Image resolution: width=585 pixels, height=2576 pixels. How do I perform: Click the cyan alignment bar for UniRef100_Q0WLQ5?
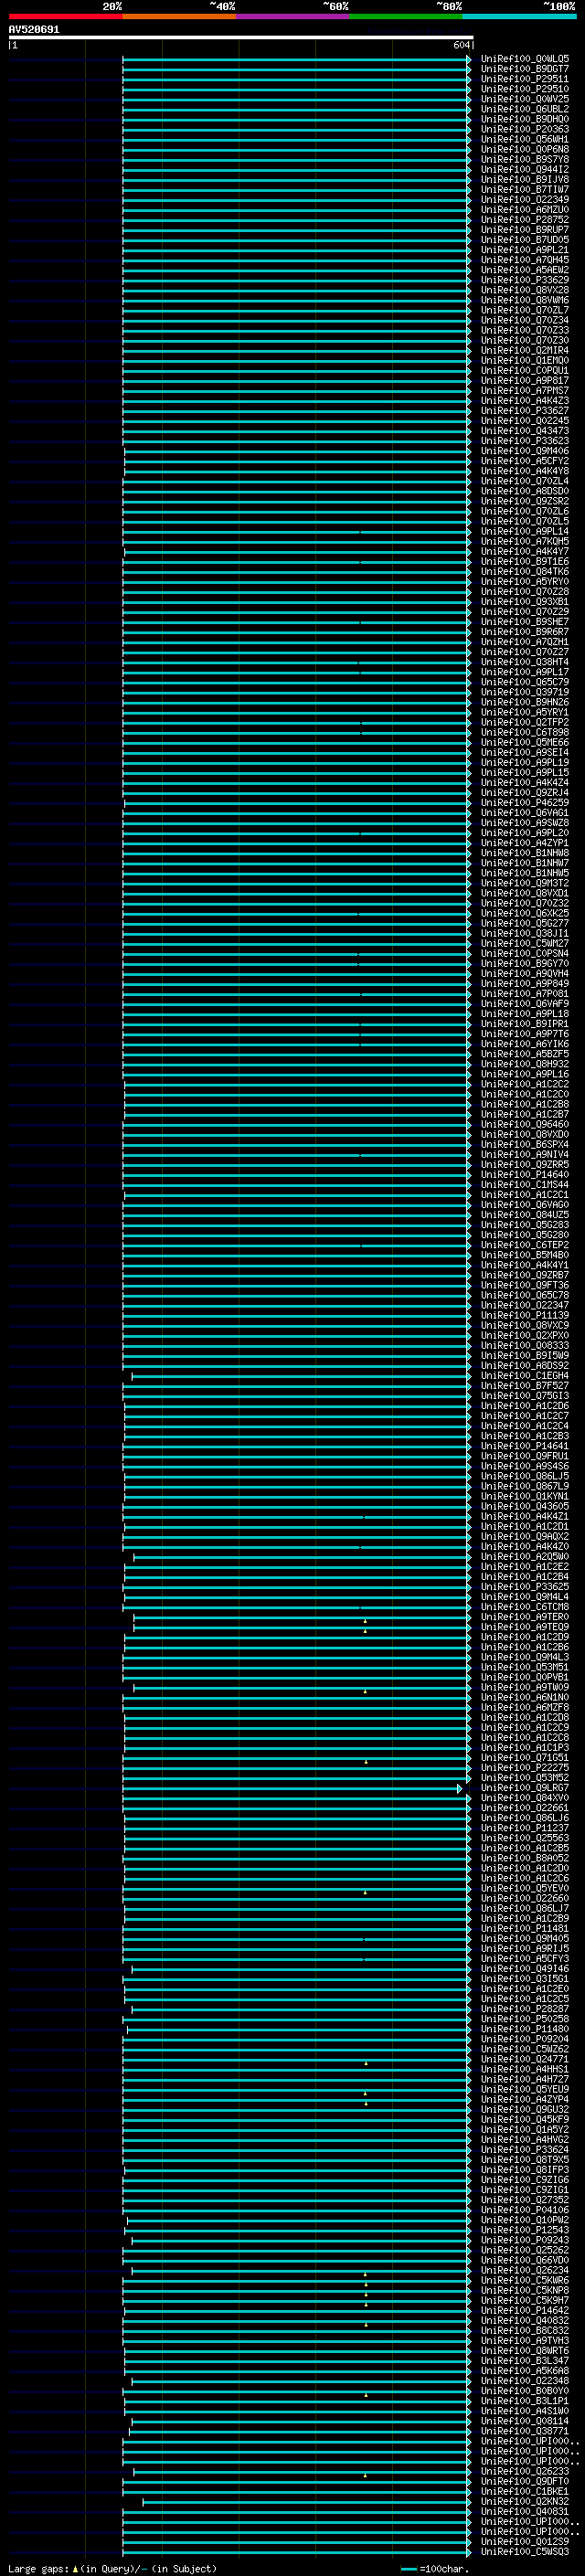click(x=297, y=59)
